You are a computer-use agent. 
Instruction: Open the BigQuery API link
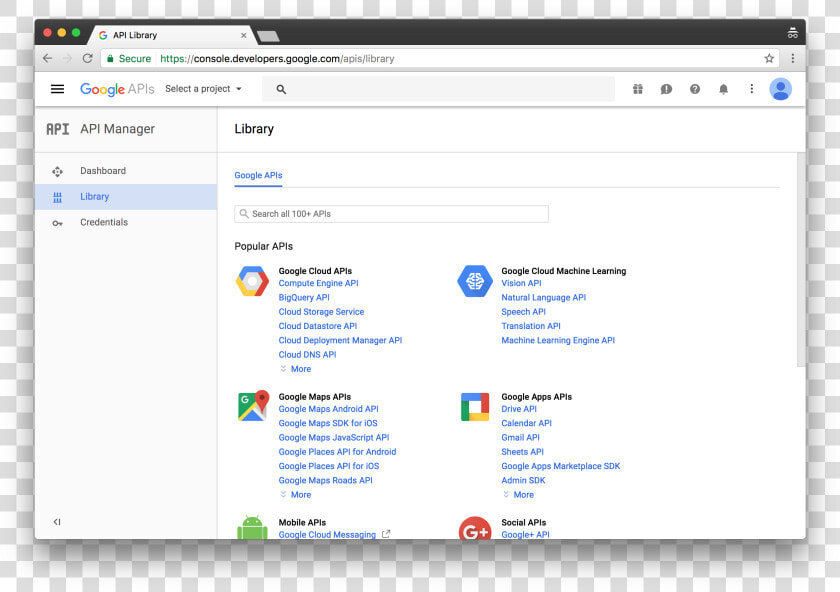coord(304,298)
